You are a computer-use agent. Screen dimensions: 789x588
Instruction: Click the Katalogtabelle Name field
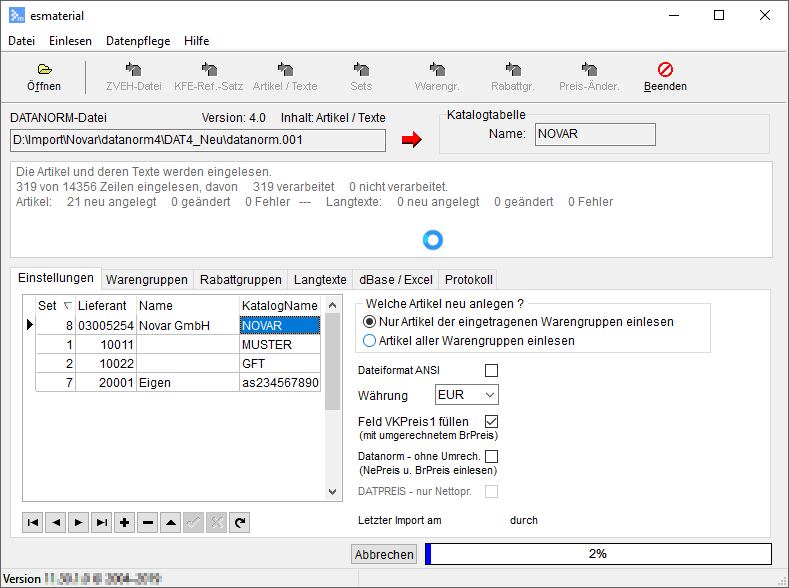pos(595,134)
